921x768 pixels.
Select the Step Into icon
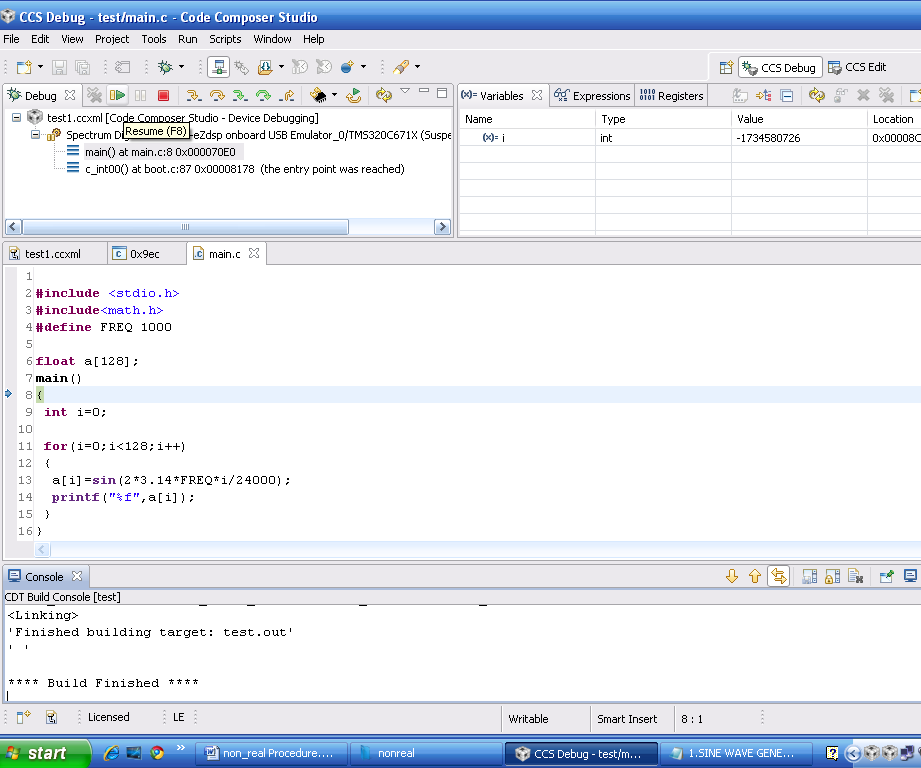(192, 96)
